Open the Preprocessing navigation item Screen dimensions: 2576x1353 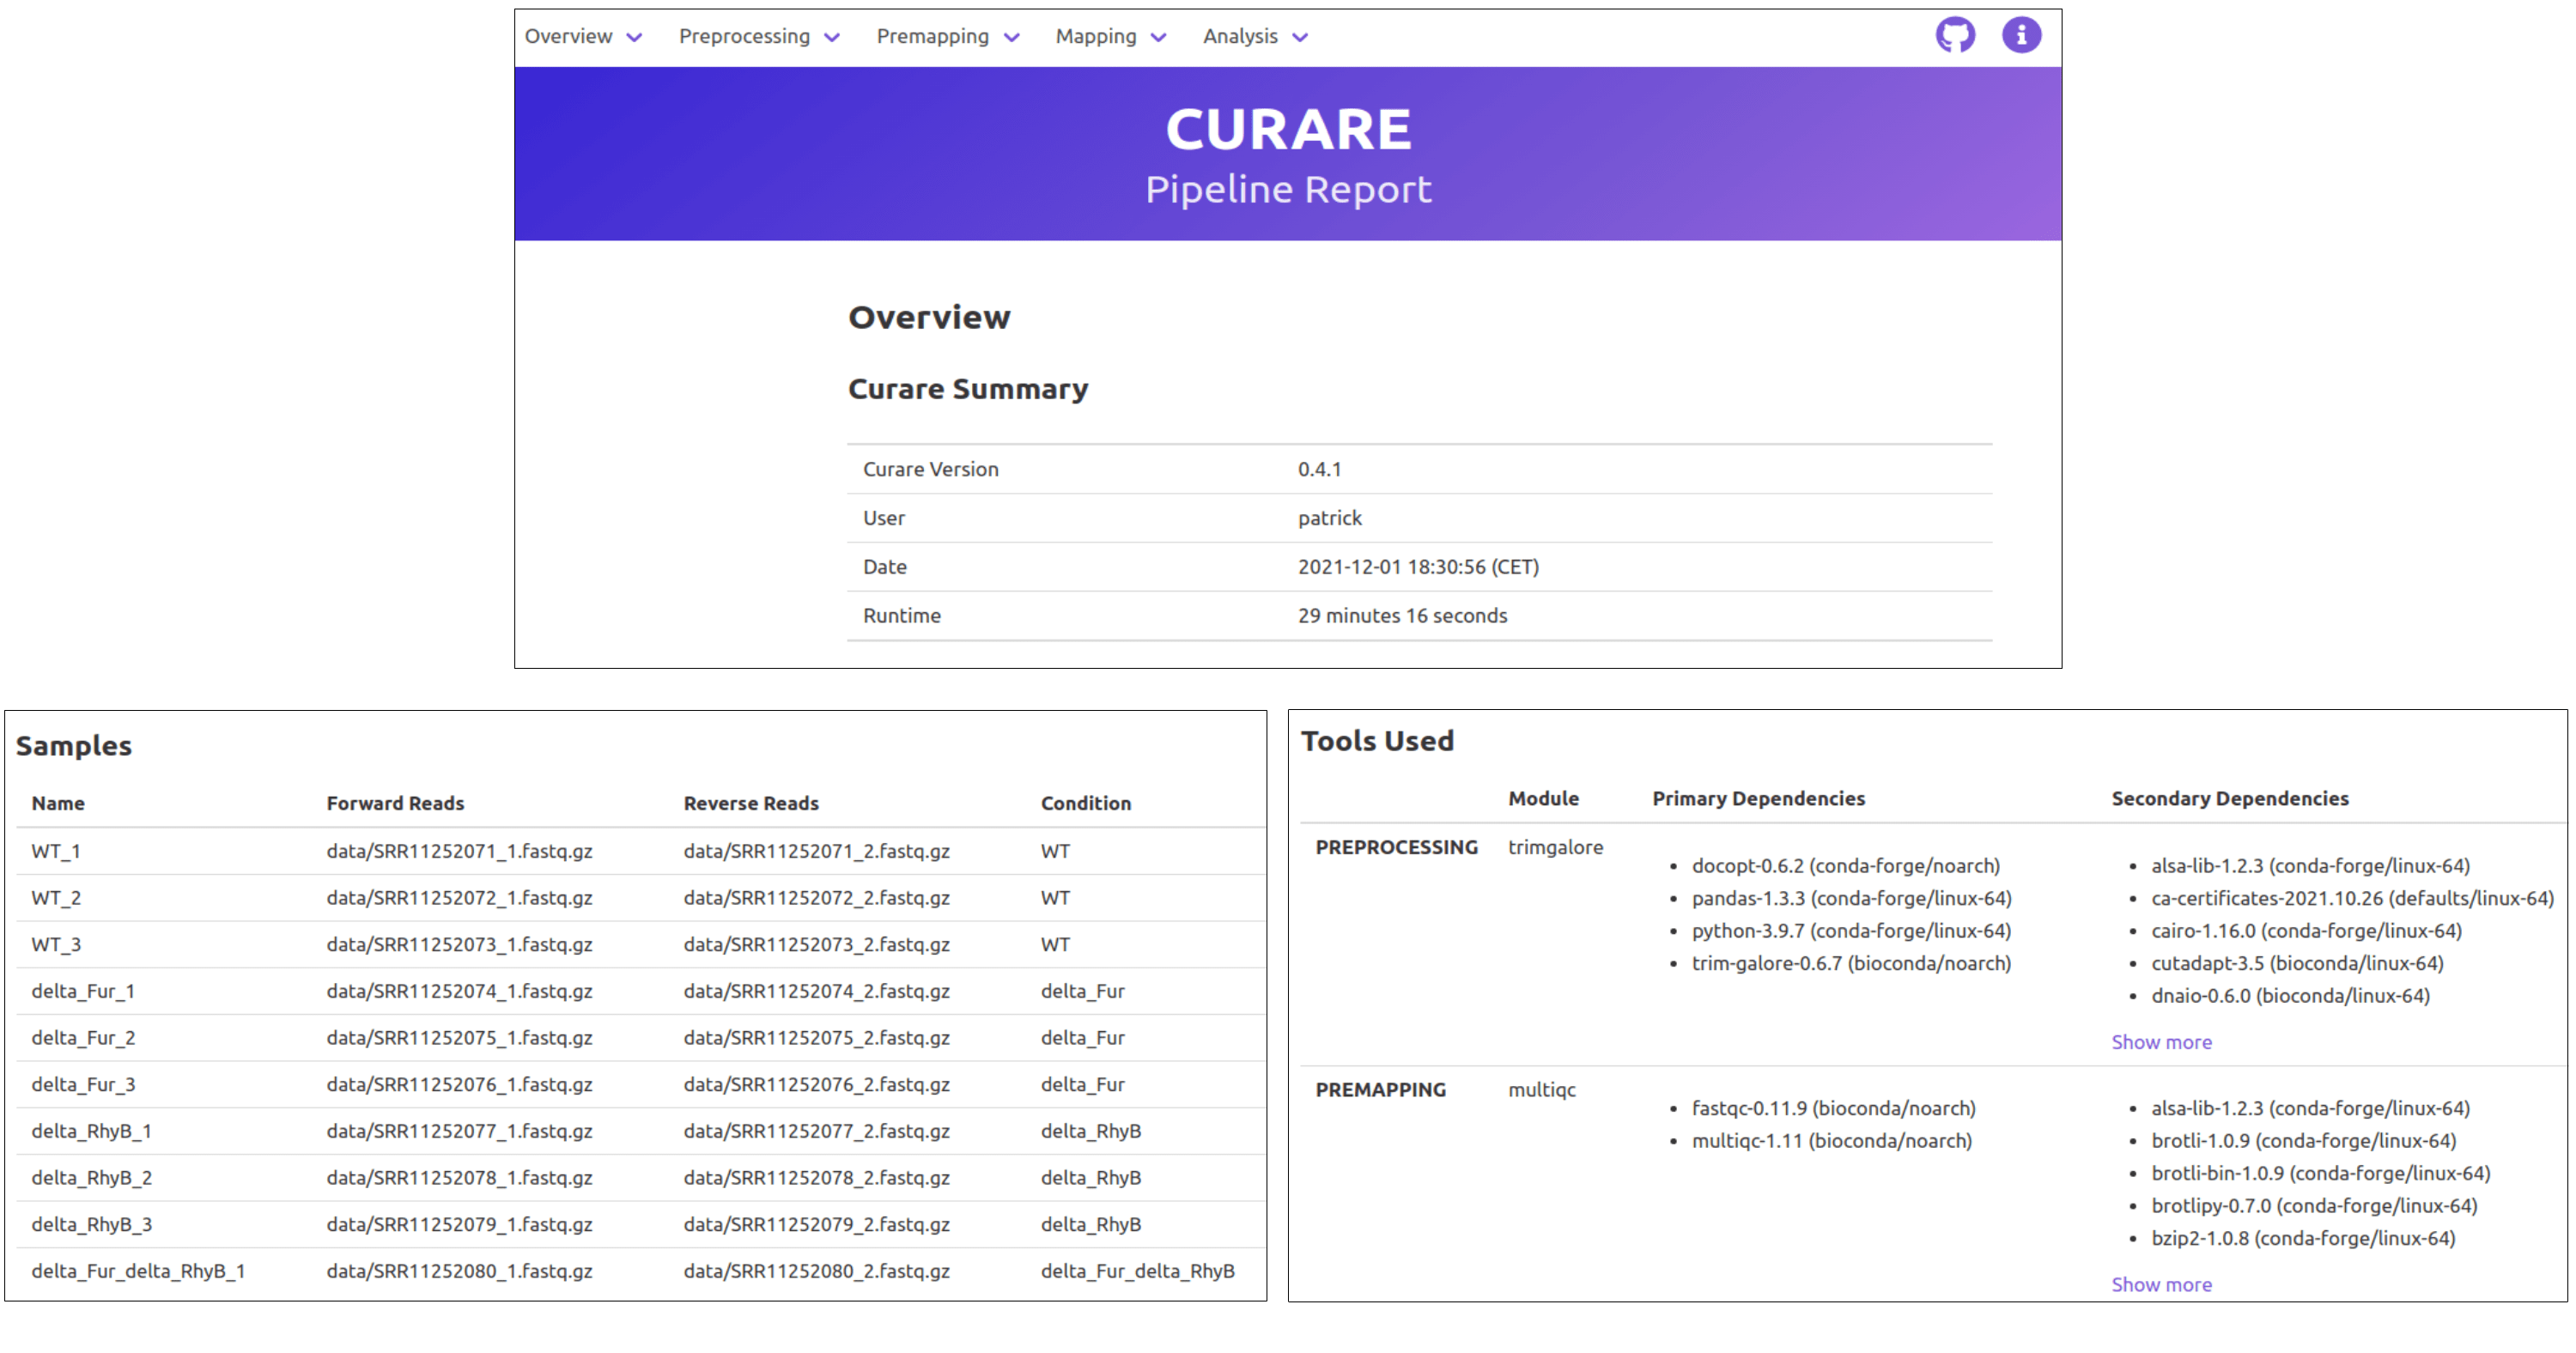click(744, 36)
